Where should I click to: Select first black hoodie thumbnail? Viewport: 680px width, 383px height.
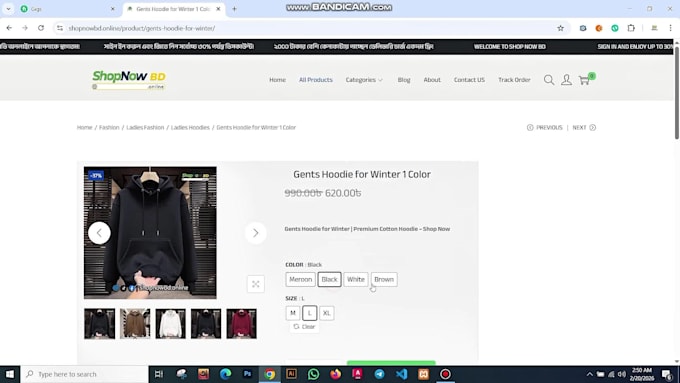point(100,324)
